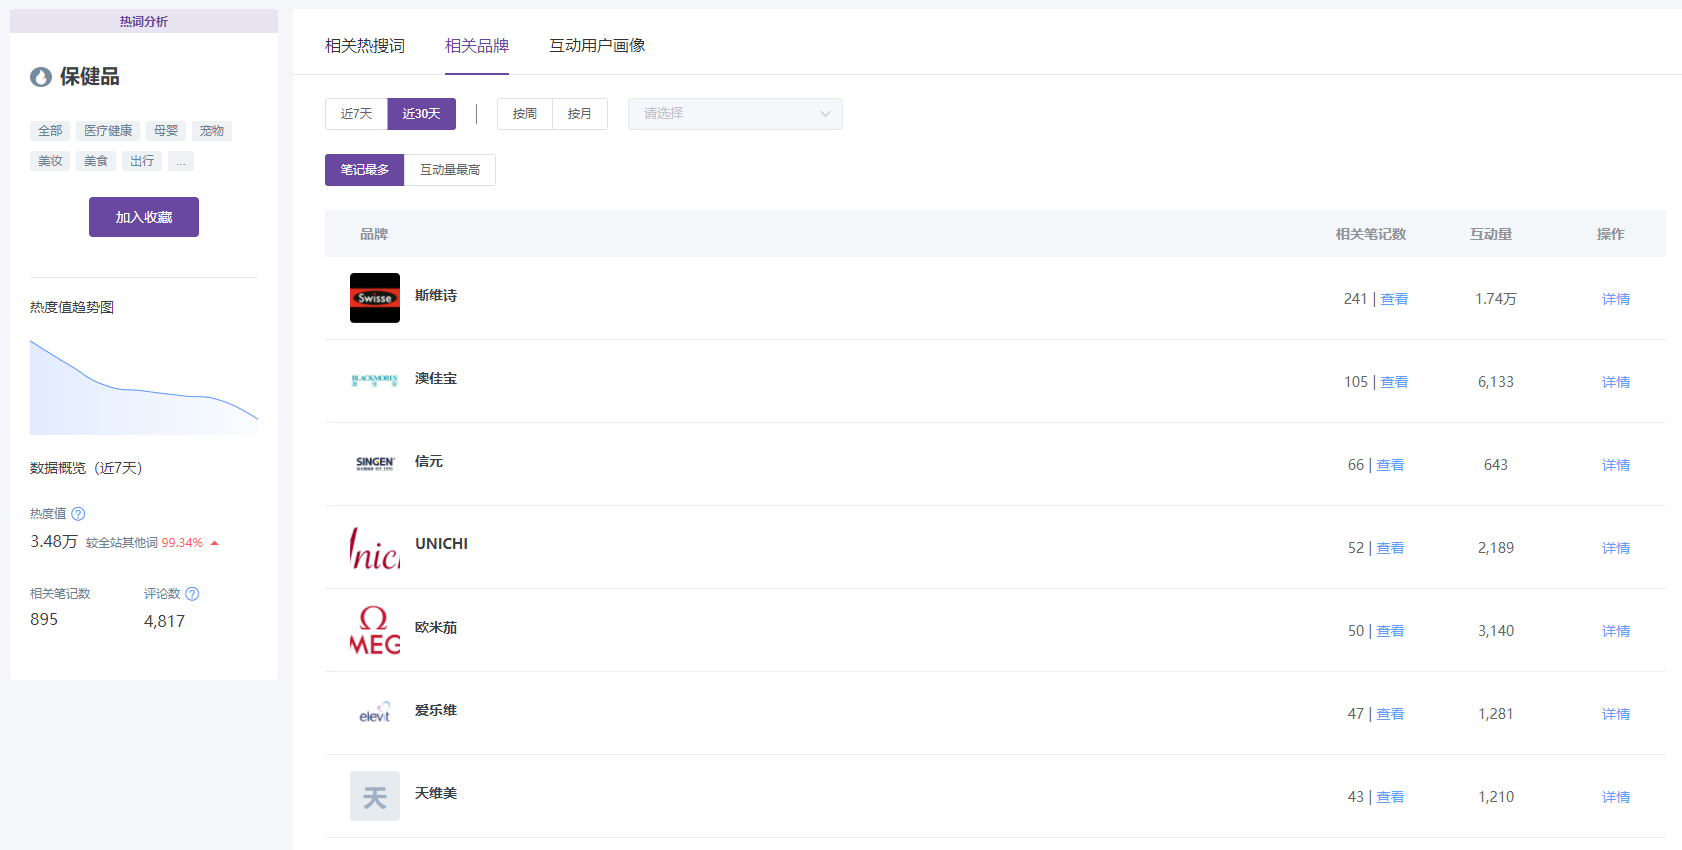Click the 天维美 placeholder logo
Image resolution: width=1682 pixels, height=850 pixels.
click(x=375, y=796)
